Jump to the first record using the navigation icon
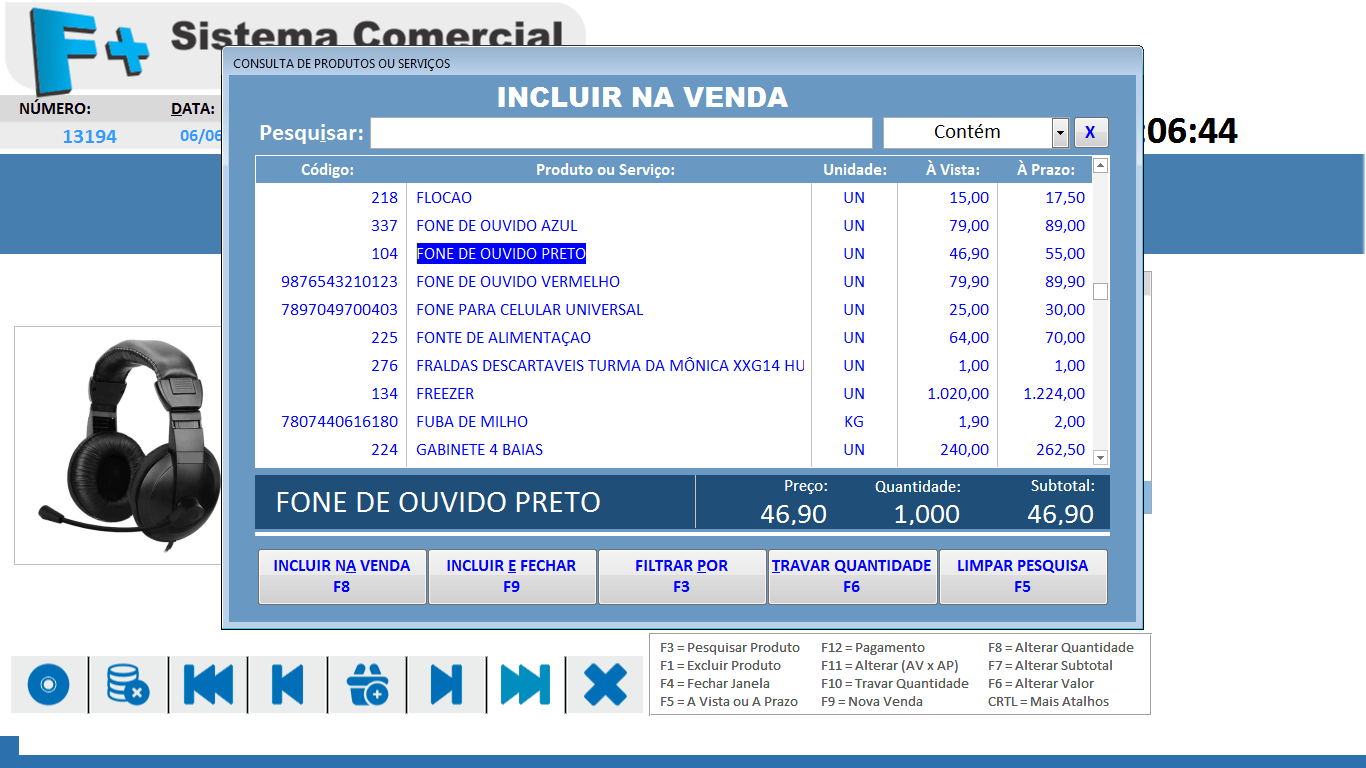 tap(208, 684)
